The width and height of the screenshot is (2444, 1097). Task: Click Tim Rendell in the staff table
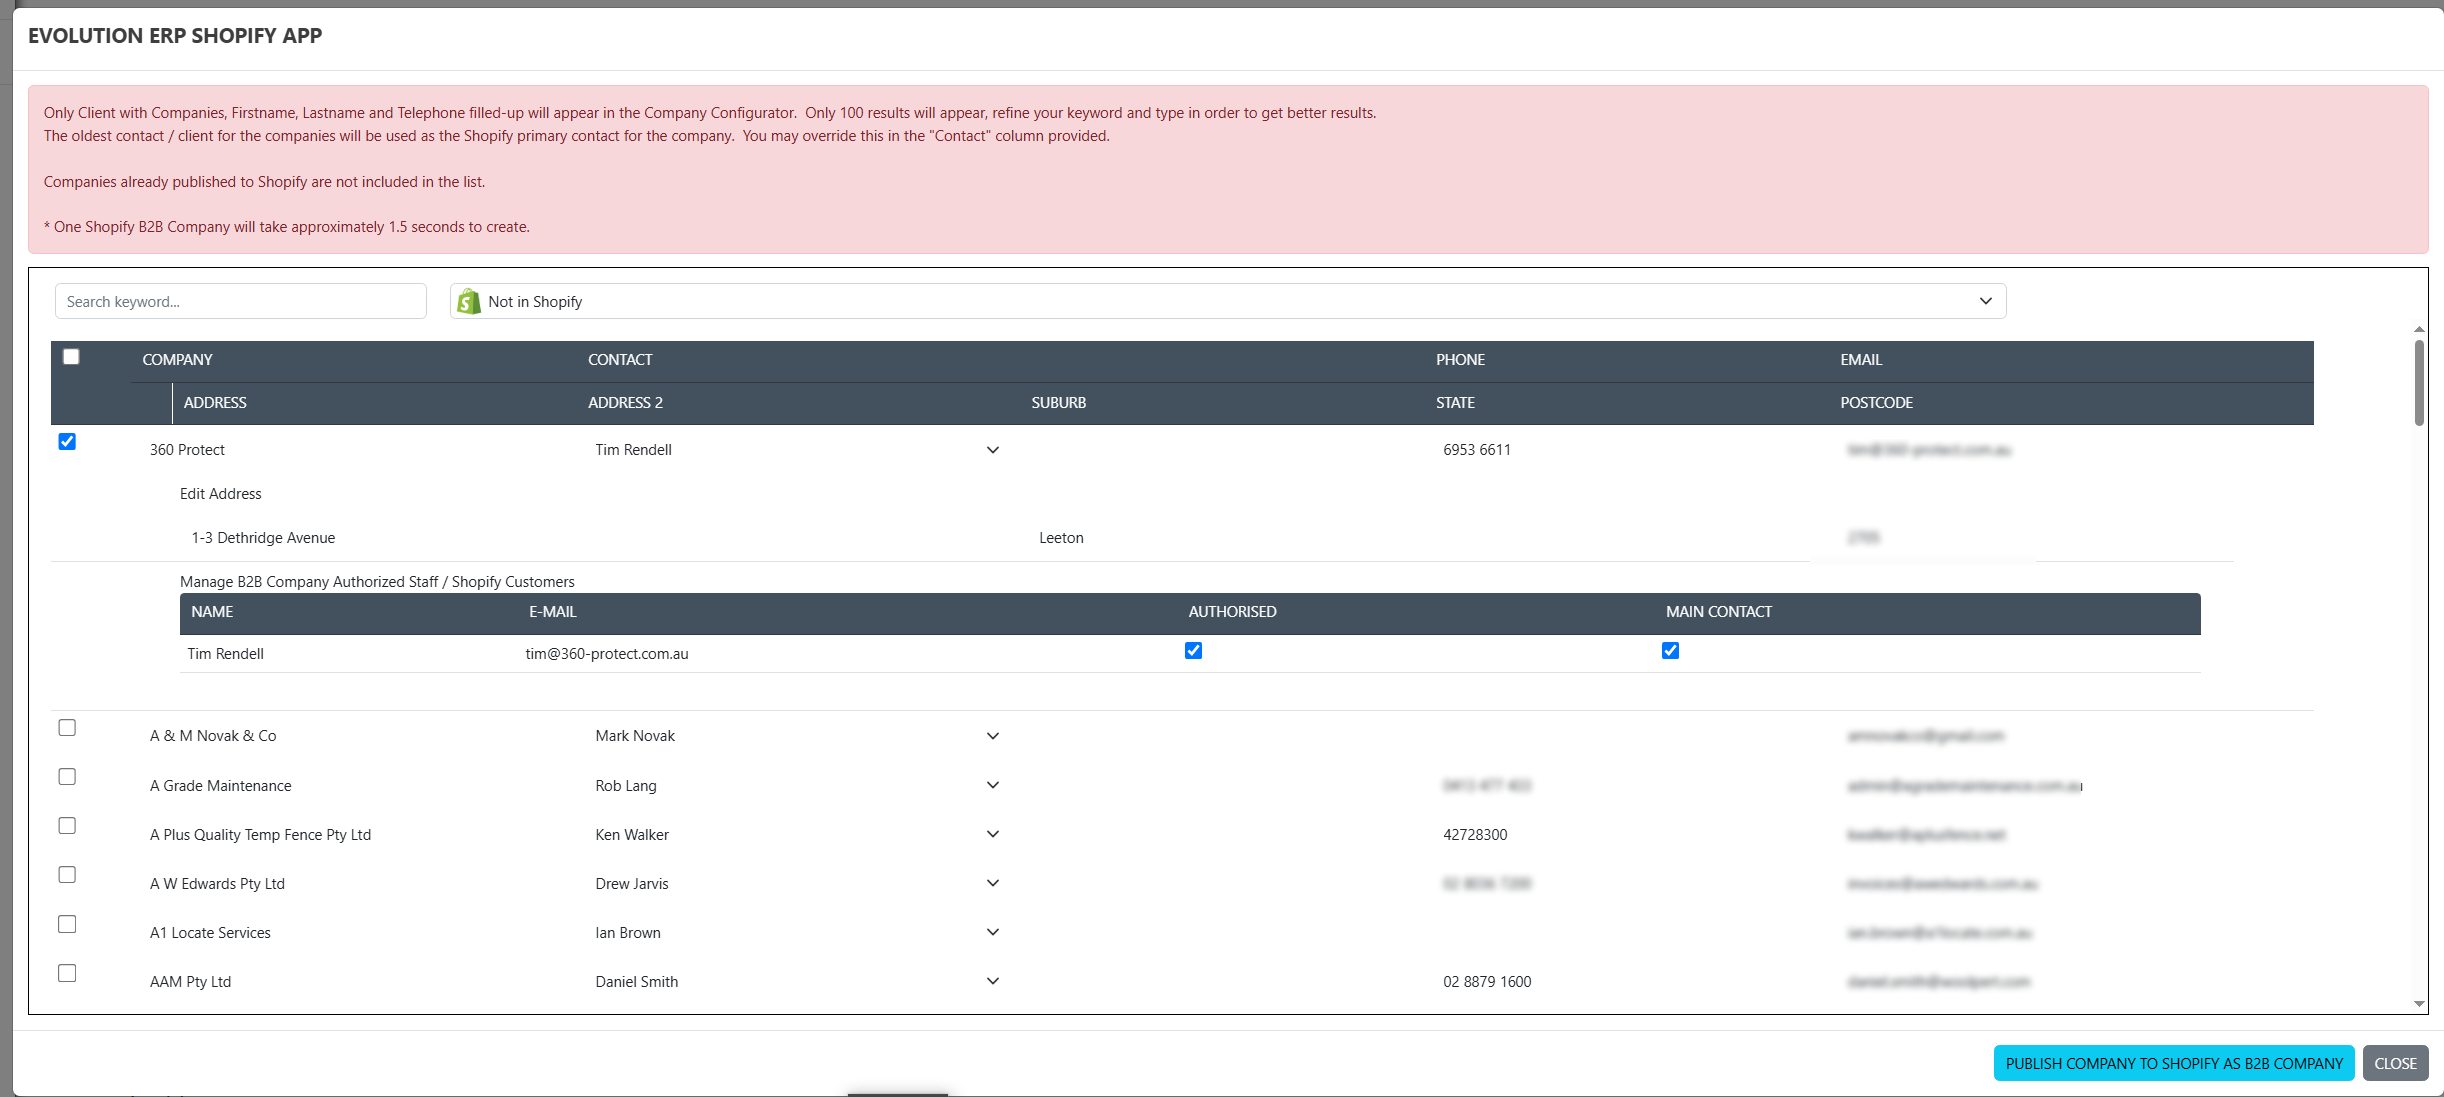[x=226, y=654]
